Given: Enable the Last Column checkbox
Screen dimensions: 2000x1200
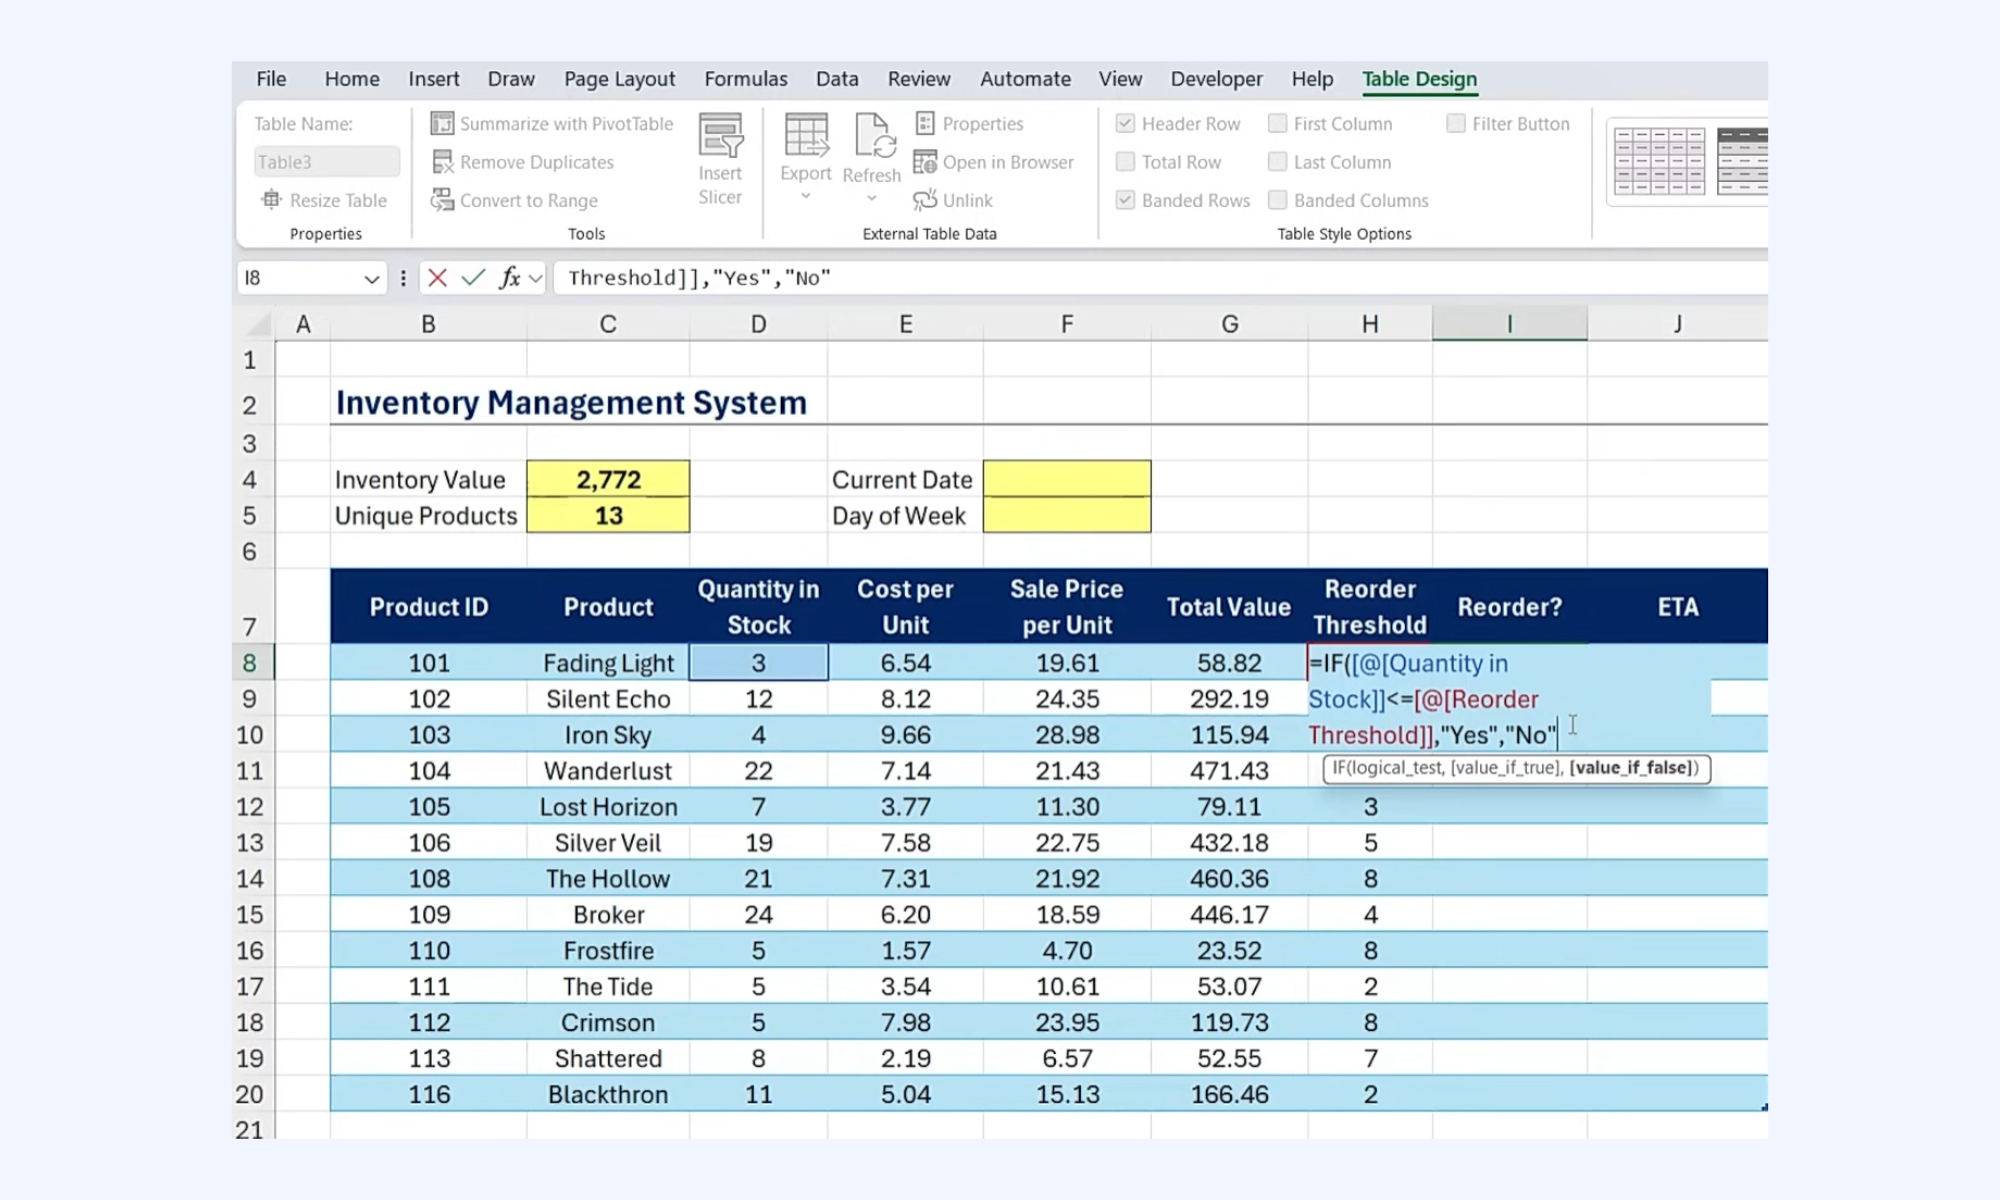Looking at the screenshot, I should pos(1277,161).
